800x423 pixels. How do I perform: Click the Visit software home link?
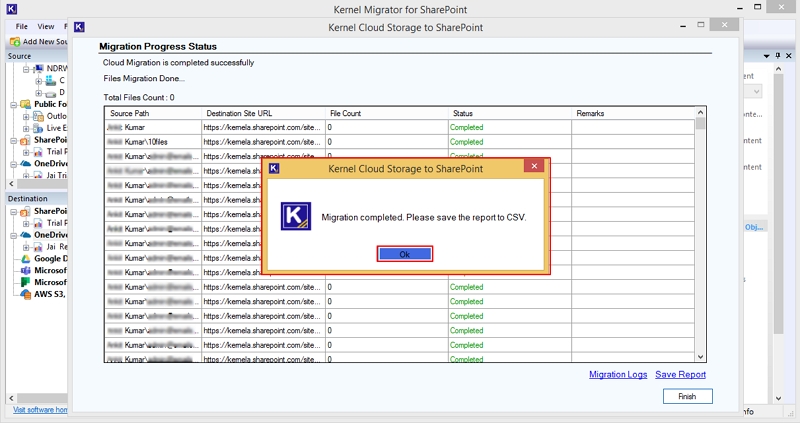(40, 410)
